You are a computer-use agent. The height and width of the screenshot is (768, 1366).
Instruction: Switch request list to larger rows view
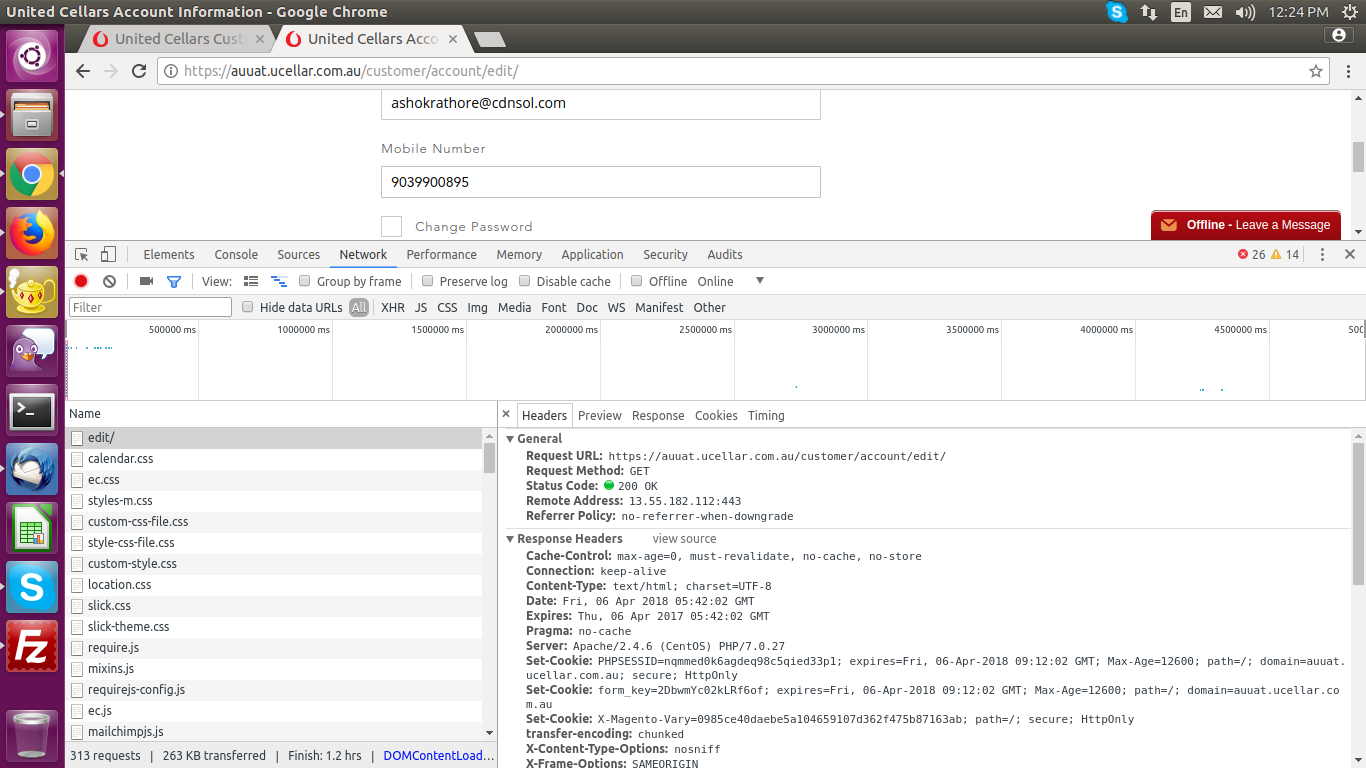pyautogui.click(x=251, y=281)
